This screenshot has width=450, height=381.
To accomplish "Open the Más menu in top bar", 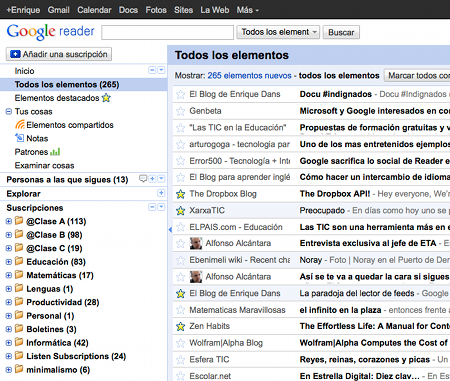I will click(x=247, y=10).
